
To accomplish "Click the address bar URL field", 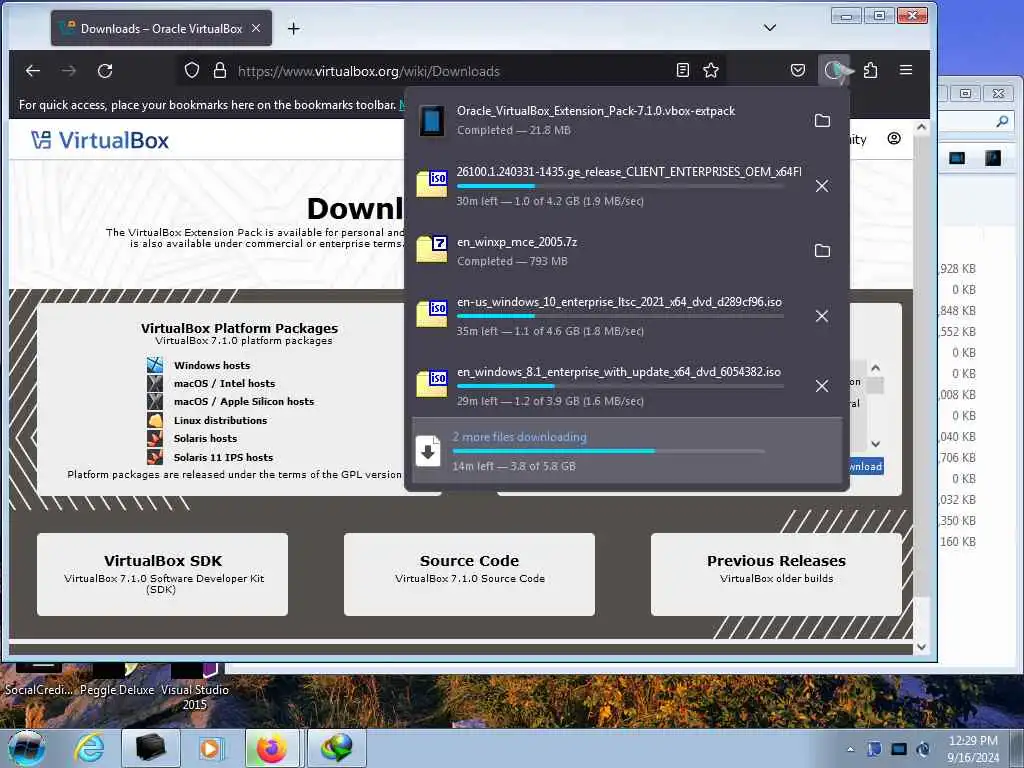I will pyautogui.click(x=451, y=71).
